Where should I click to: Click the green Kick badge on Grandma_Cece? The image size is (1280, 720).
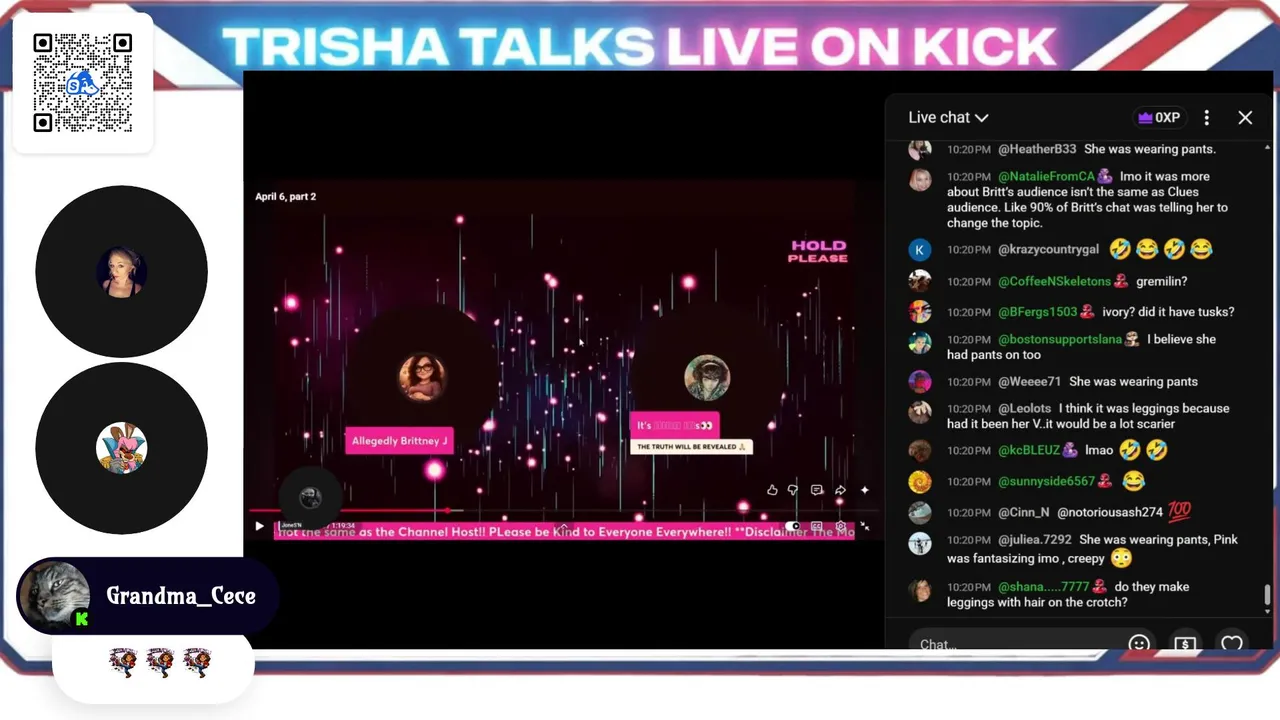pos(82,619)
